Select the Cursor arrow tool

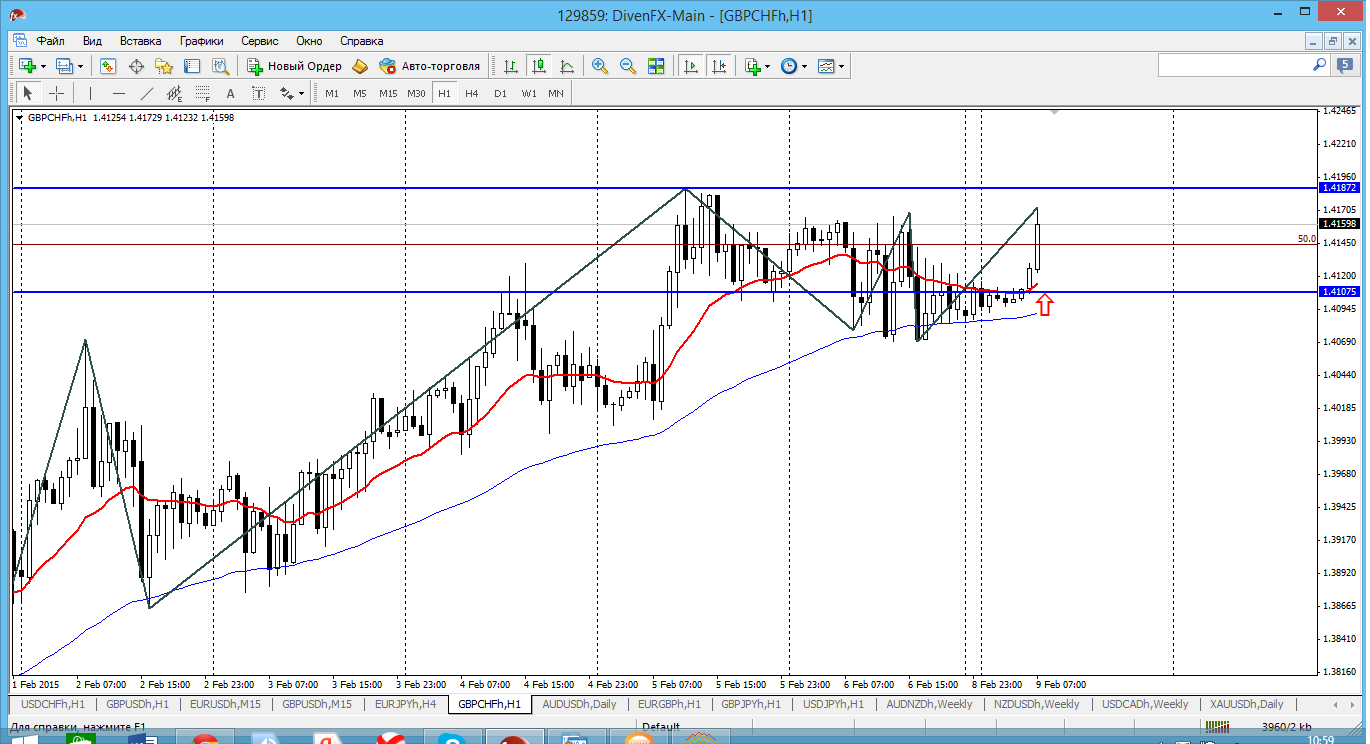click(x=28, y=93)
